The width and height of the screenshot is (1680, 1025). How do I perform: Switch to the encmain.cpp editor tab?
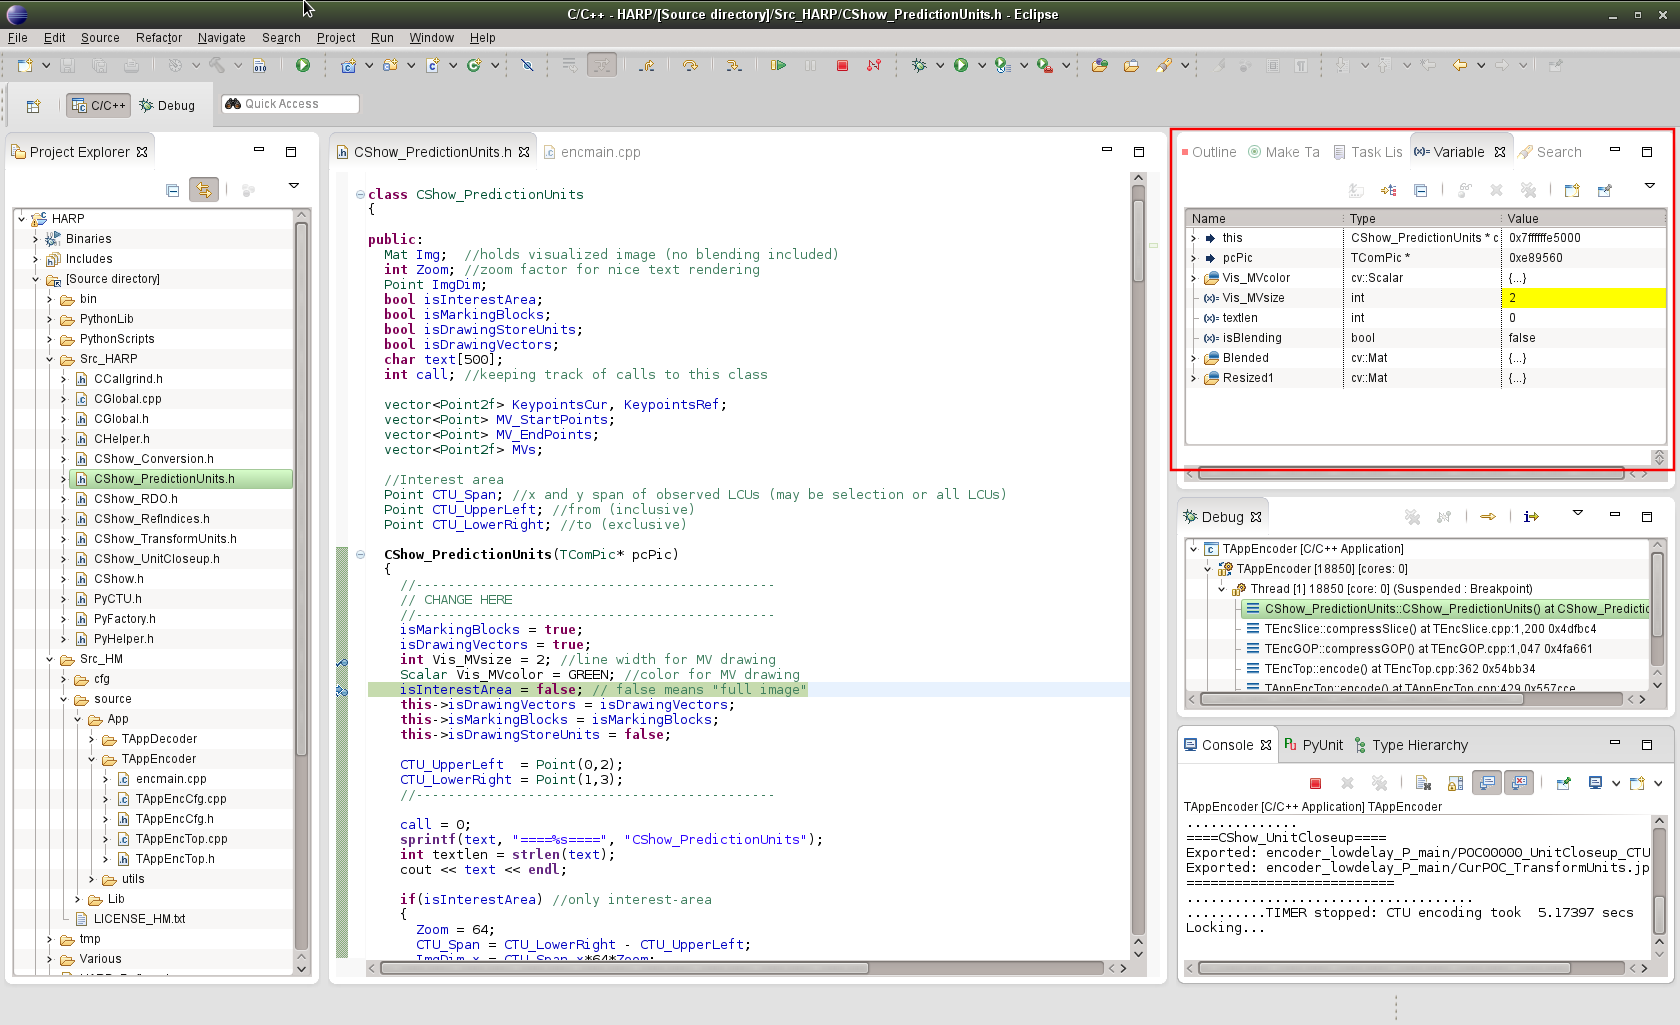pyautogui.click(x=599, y=152)
